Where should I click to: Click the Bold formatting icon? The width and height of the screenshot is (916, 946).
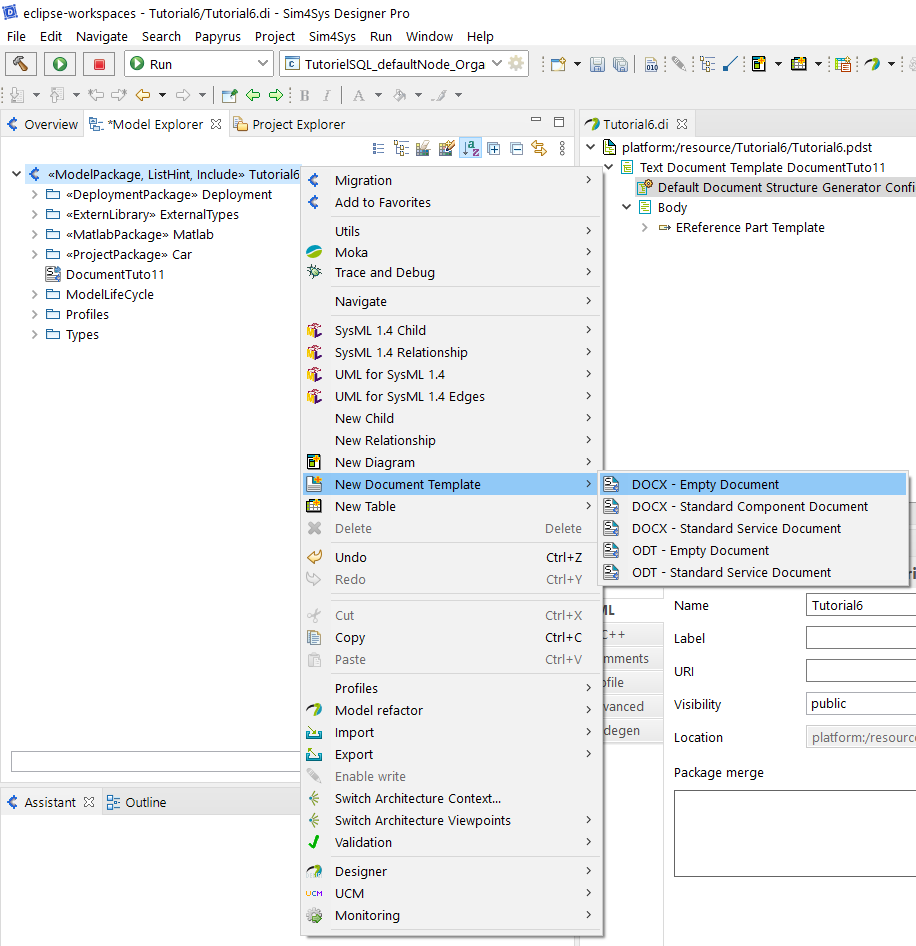tap(305, 95)
